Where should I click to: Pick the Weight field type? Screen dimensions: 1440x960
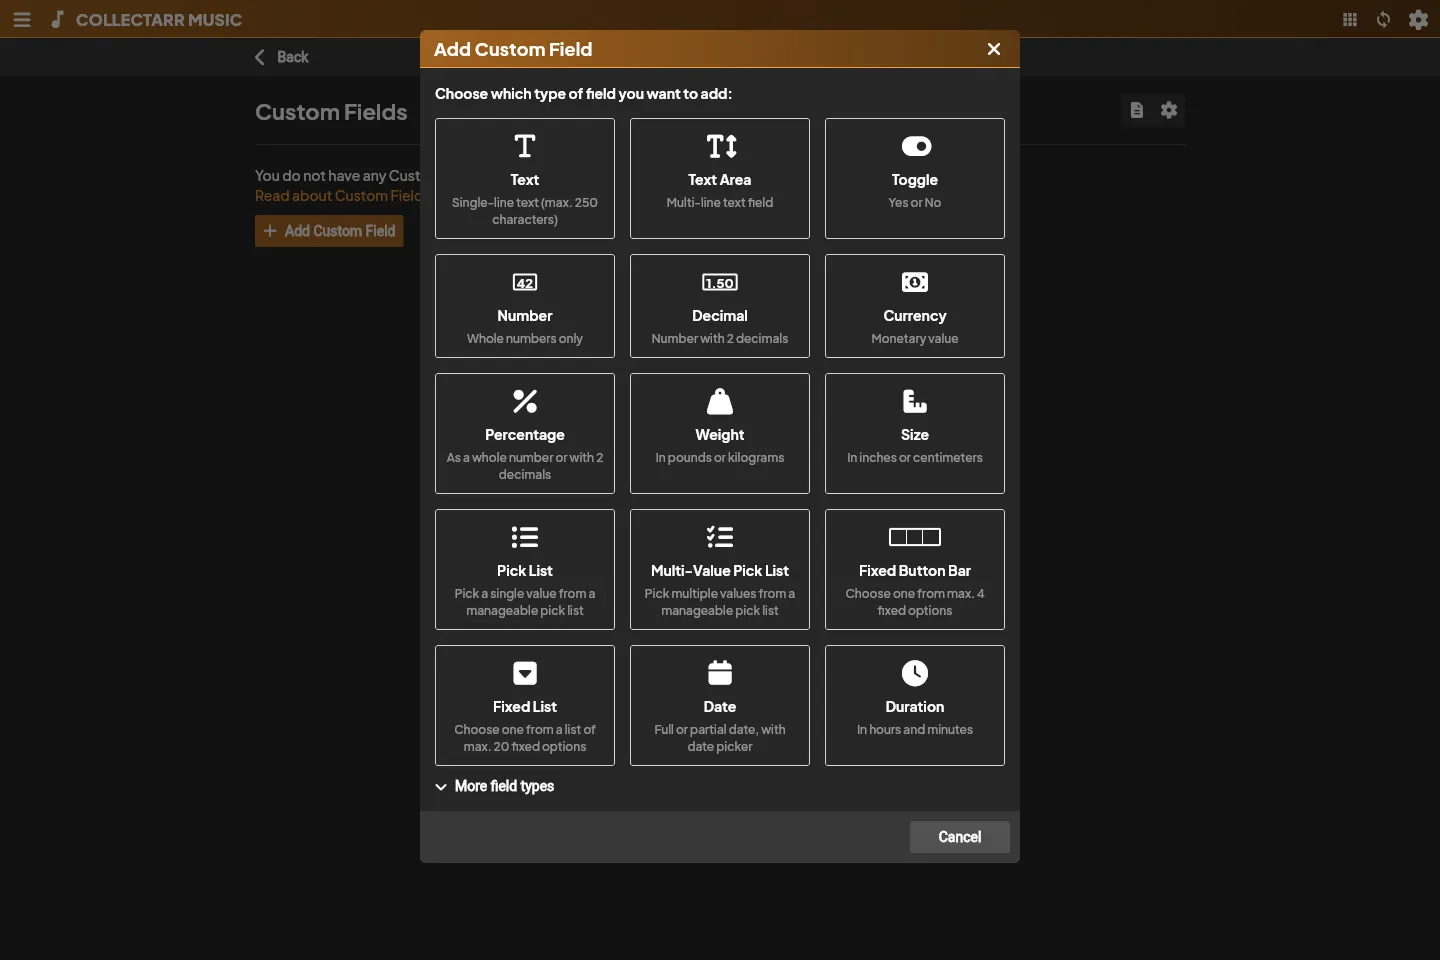[x=720, y=433]
